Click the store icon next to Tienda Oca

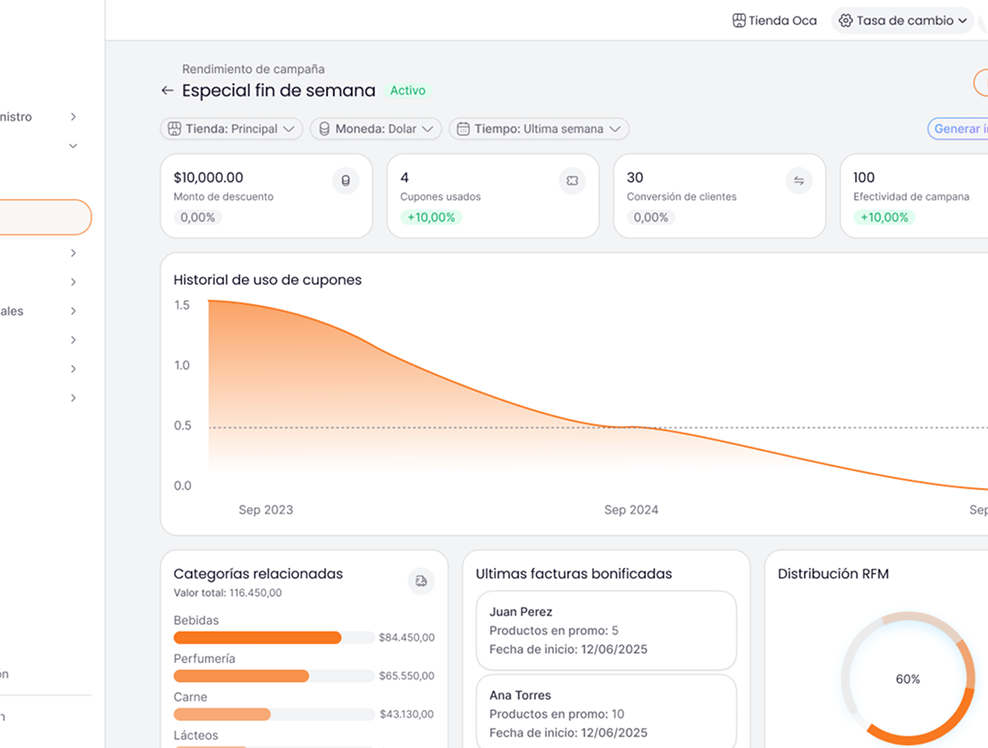click(739, 20)
